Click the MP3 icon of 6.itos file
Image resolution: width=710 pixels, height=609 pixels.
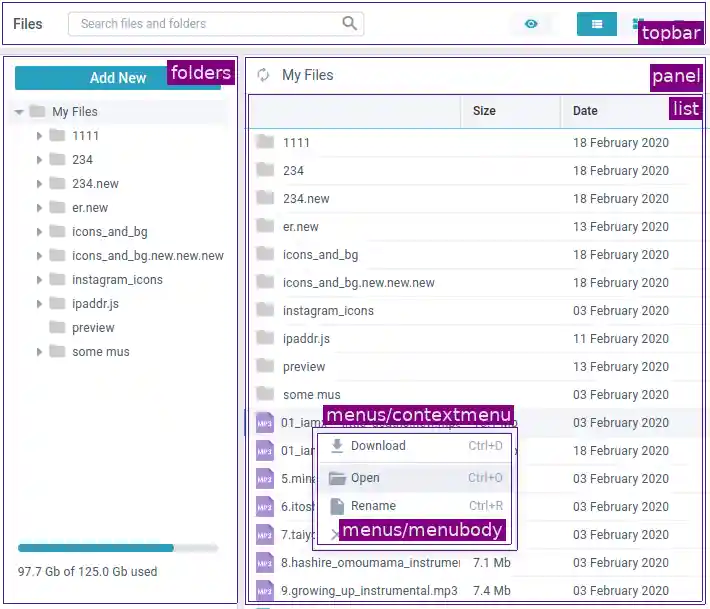[x=264, y=507]
